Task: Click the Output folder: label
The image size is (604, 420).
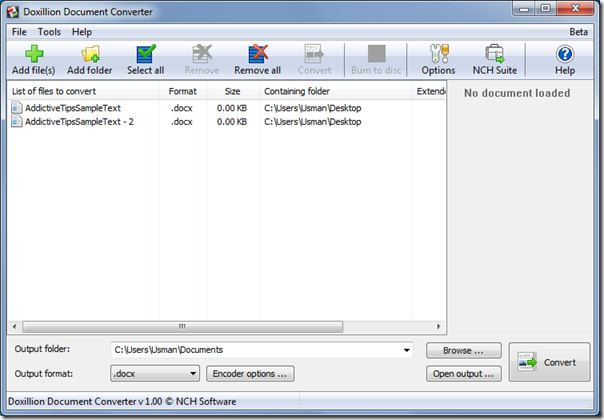Action: coord(42,349)
